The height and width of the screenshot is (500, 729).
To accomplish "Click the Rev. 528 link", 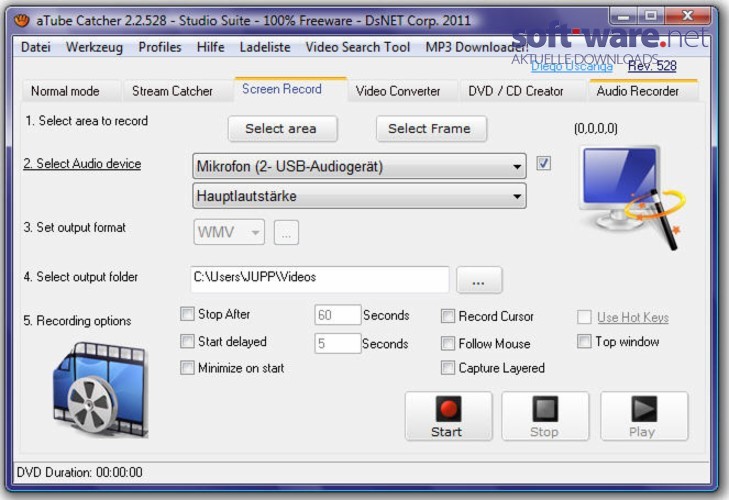I will pyautogui.click(x=652, y=66).
